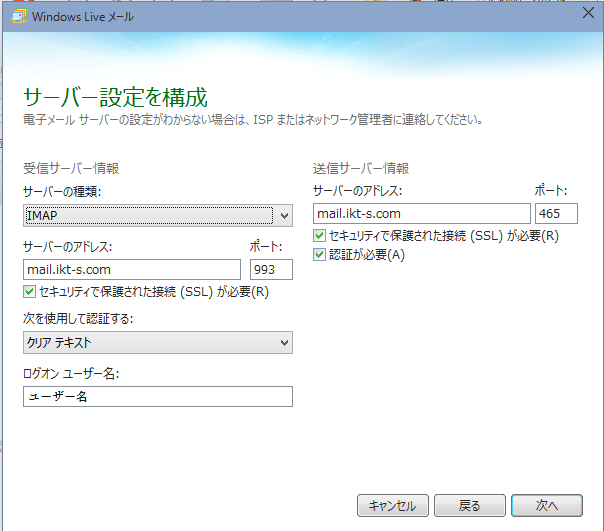Close the Windows Live メール dialog

point(588,13)
